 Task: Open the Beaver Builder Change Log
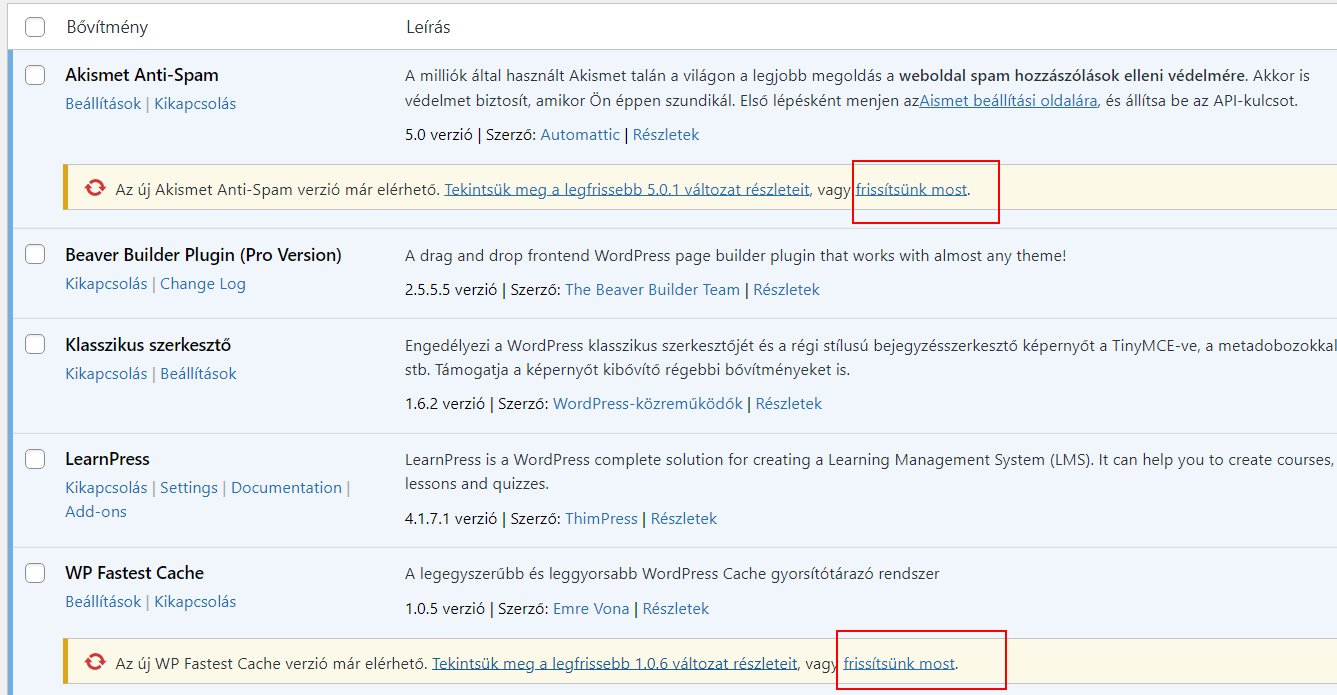click(x=203, y=283)
